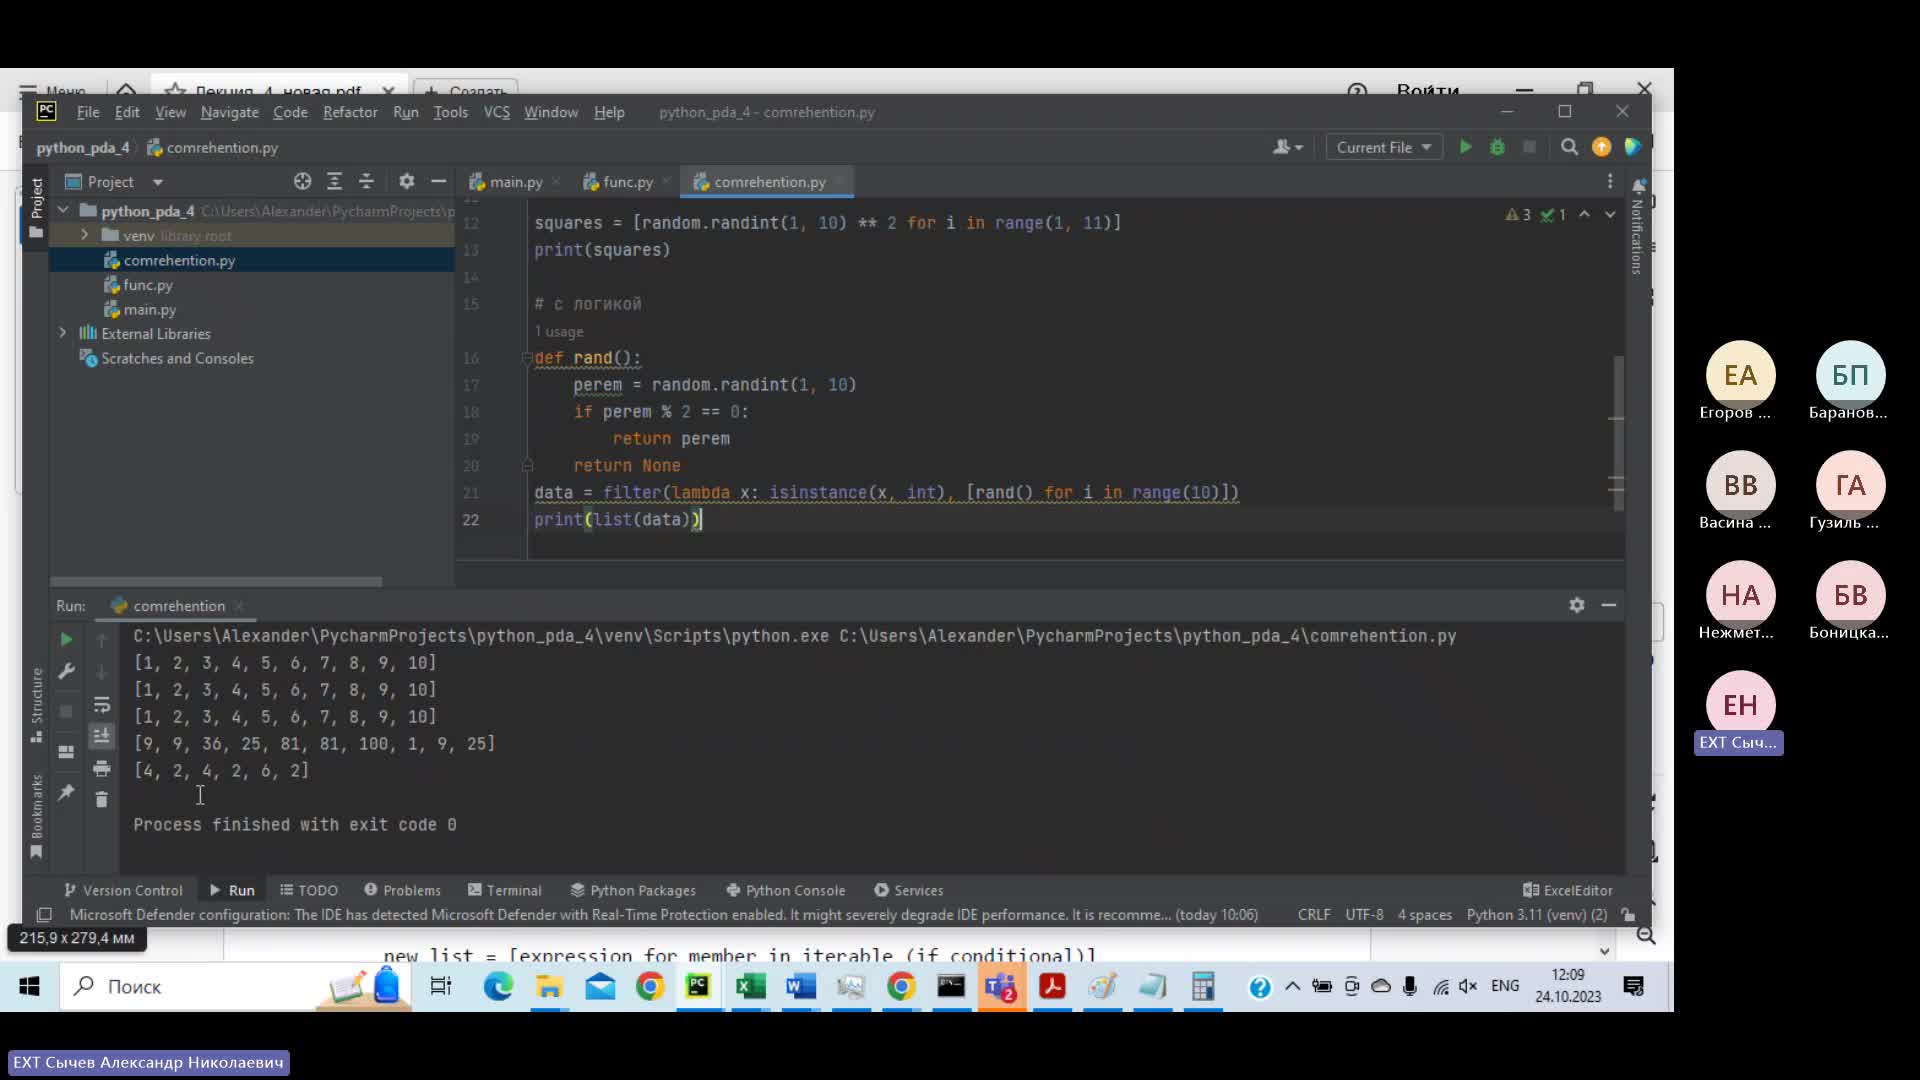
Task: Open Version Control tool window
Action: 123,890
